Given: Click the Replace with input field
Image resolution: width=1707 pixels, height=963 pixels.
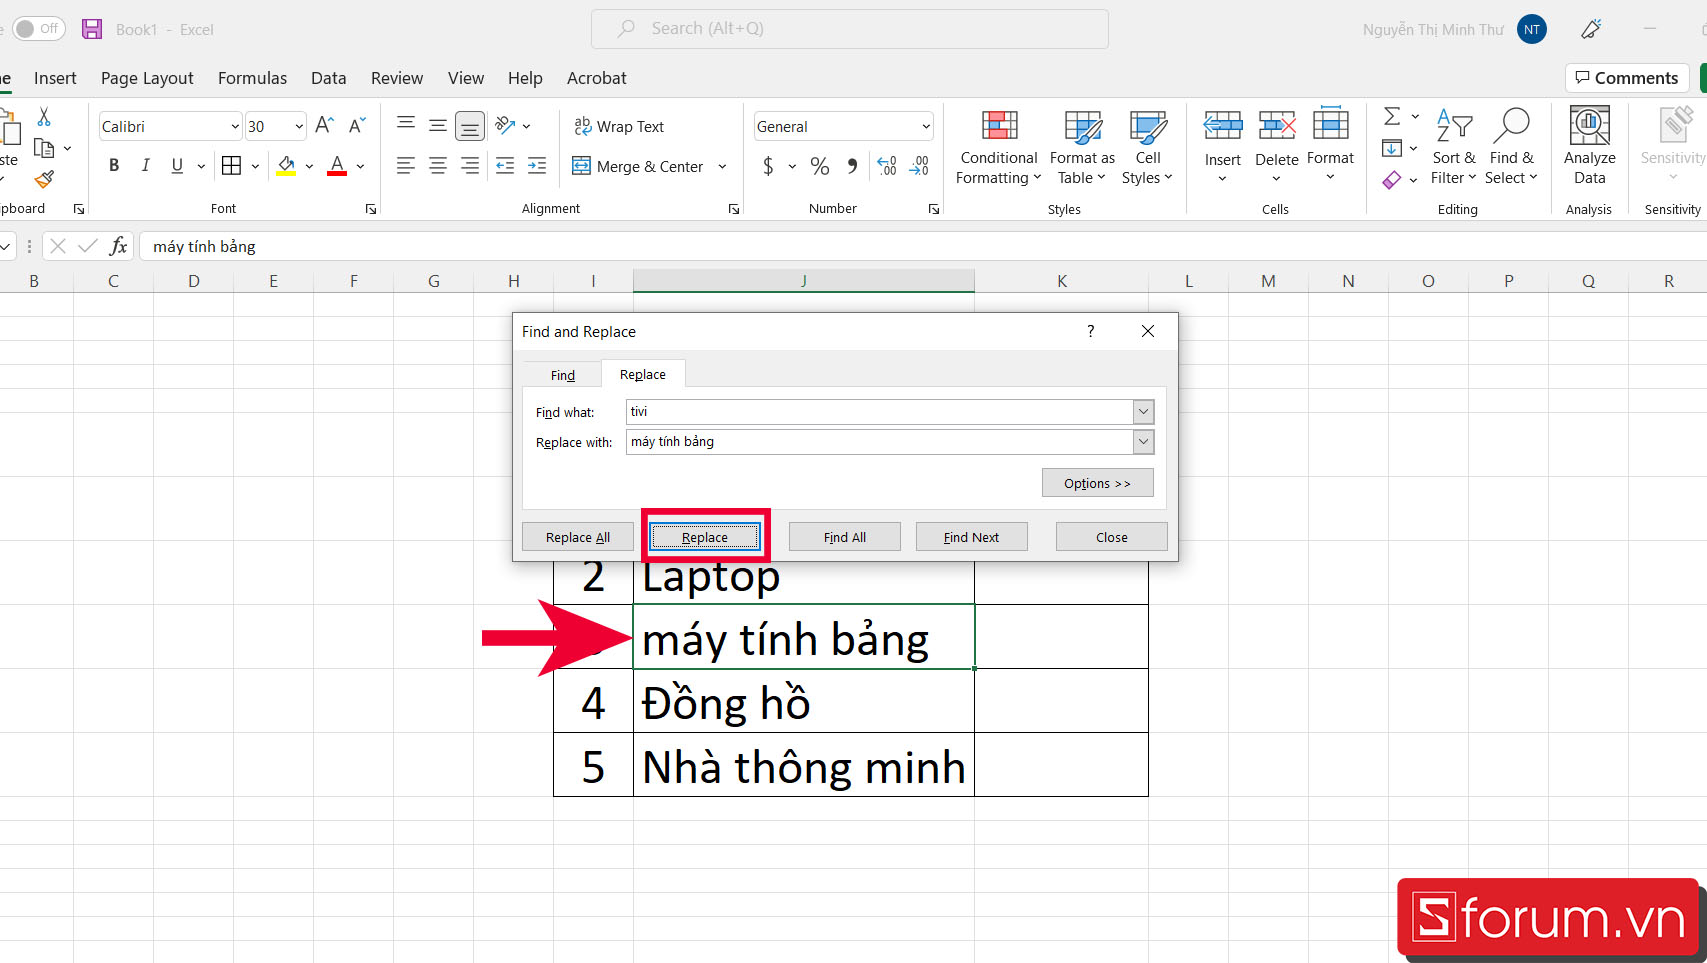Looking at the screenshot, I should [879, 441].
